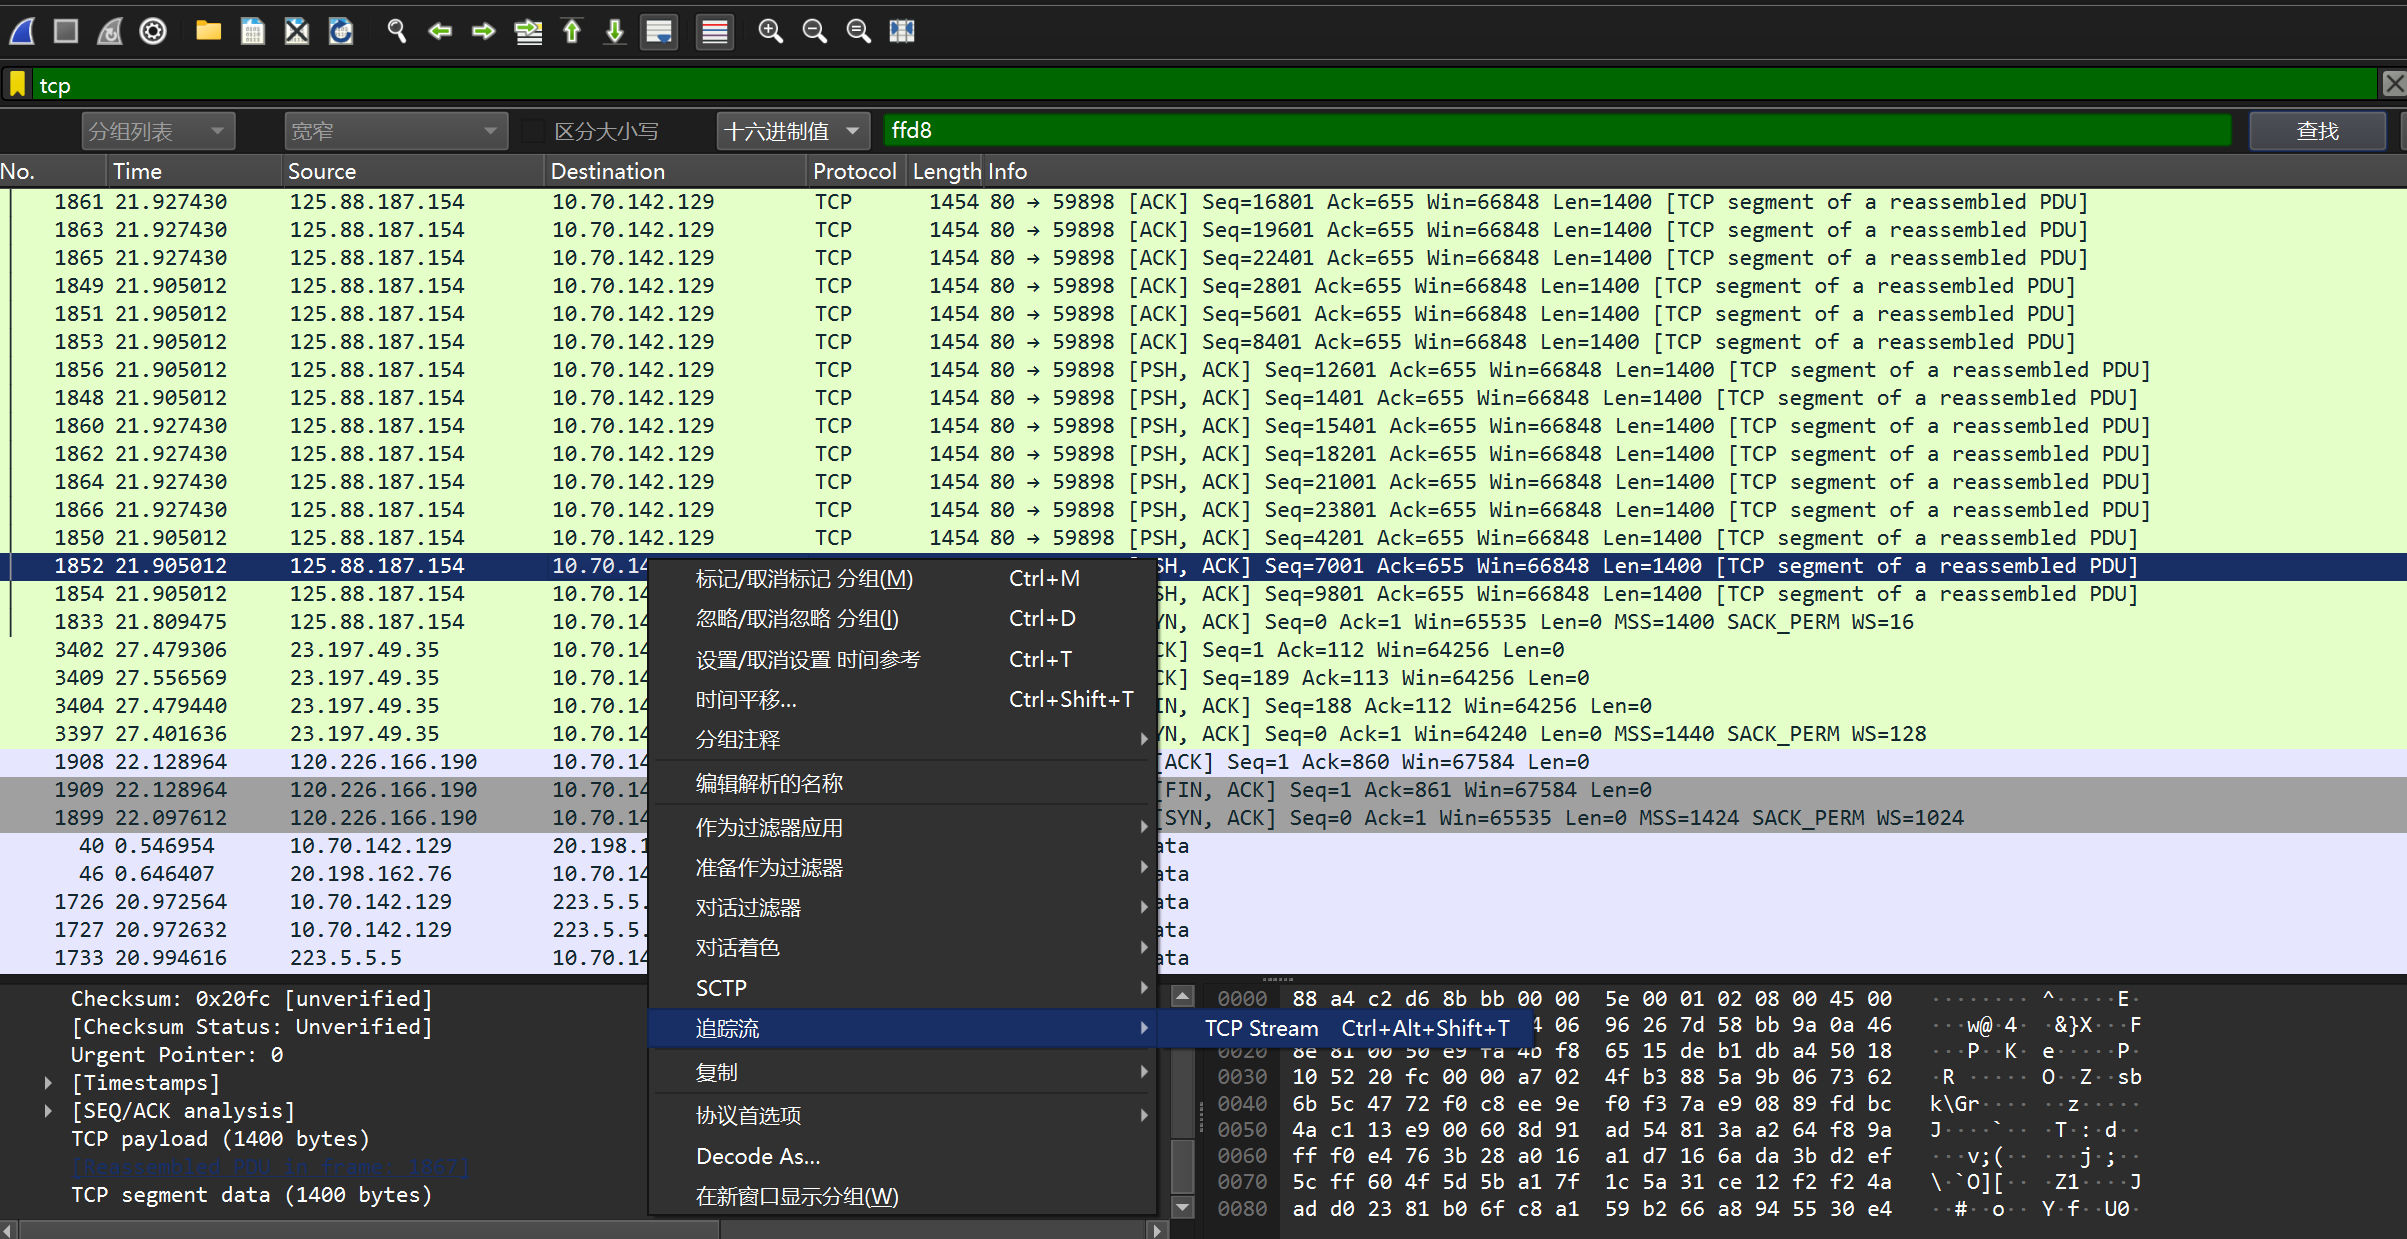Toggle auto-scroll during live capture icon
Image resolution: width=2407 pixels, height=1239 pixels.
[x=659, y=31]
